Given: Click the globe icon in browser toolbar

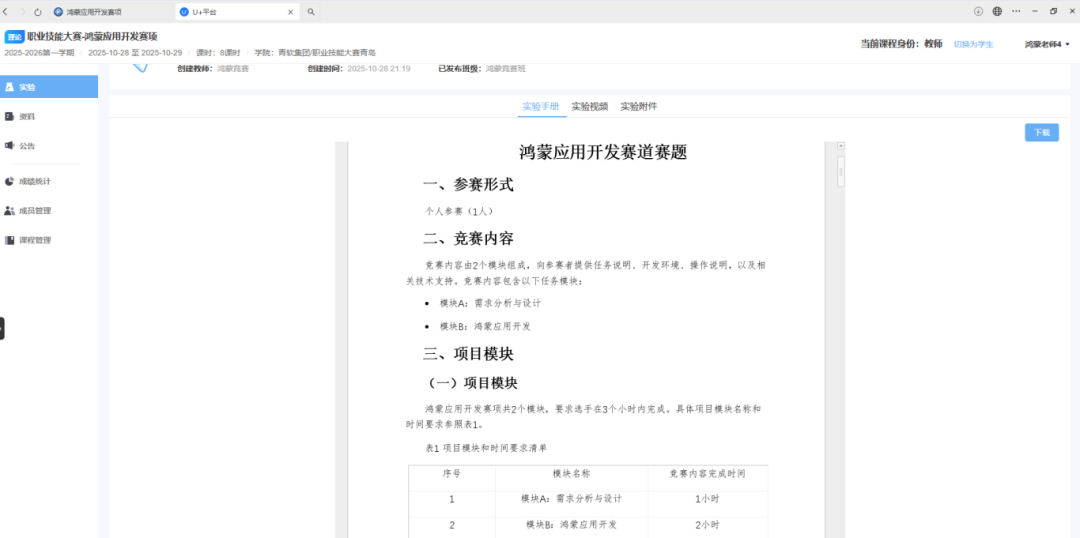Looking at the screenshot, I should point(997,11).
